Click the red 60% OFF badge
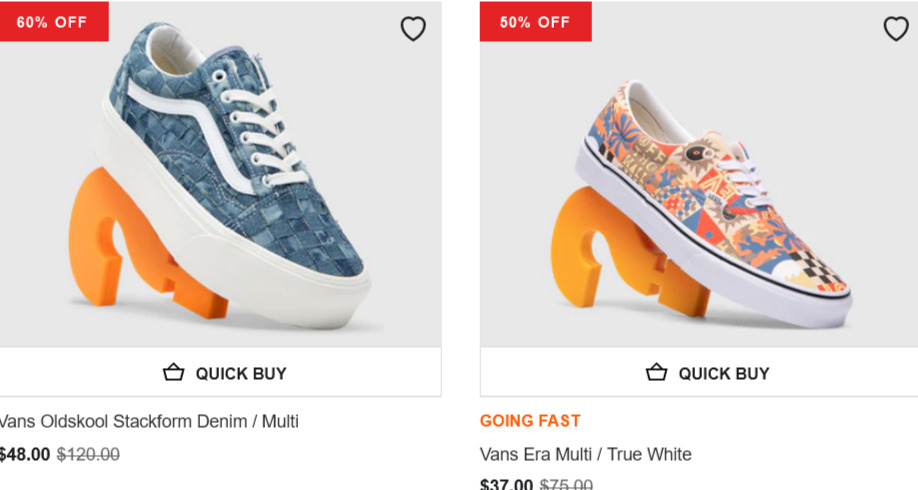This screenshot has height=490, width=918. pyautogui.click(x=52, y=22)
